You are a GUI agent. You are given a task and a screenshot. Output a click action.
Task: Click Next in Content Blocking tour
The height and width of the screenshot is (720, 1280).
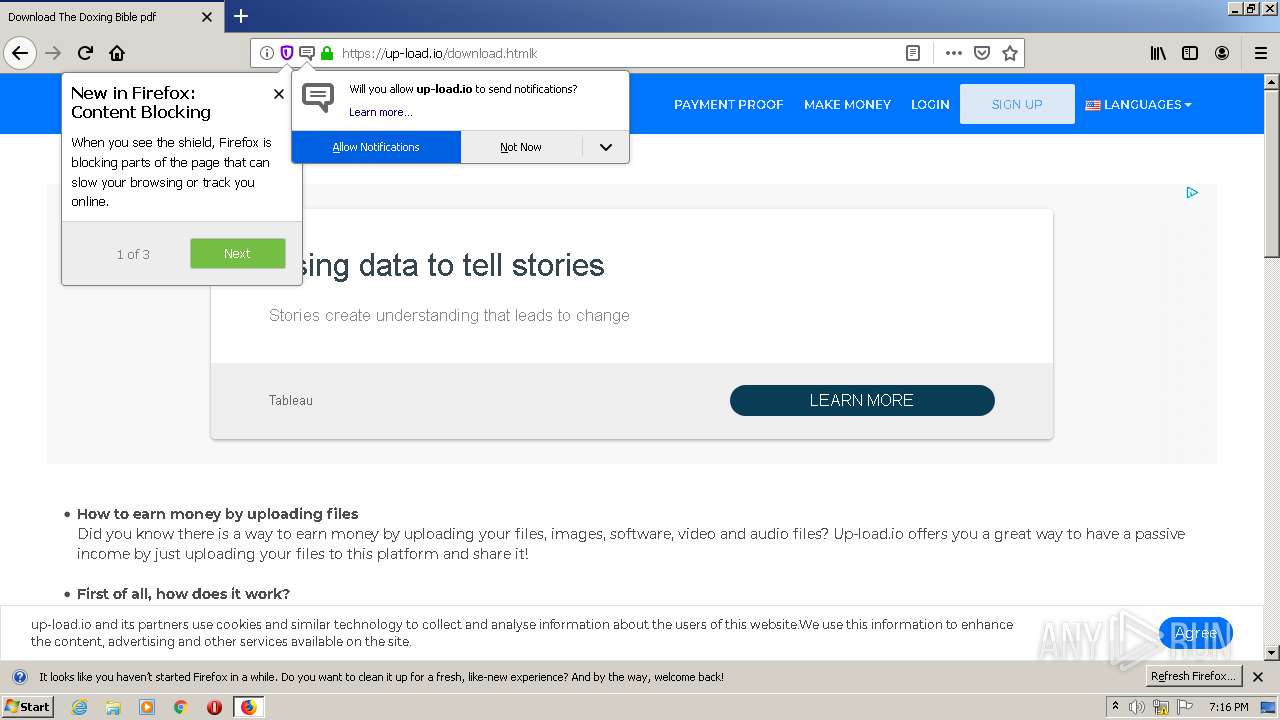click(x=238, y=253)
